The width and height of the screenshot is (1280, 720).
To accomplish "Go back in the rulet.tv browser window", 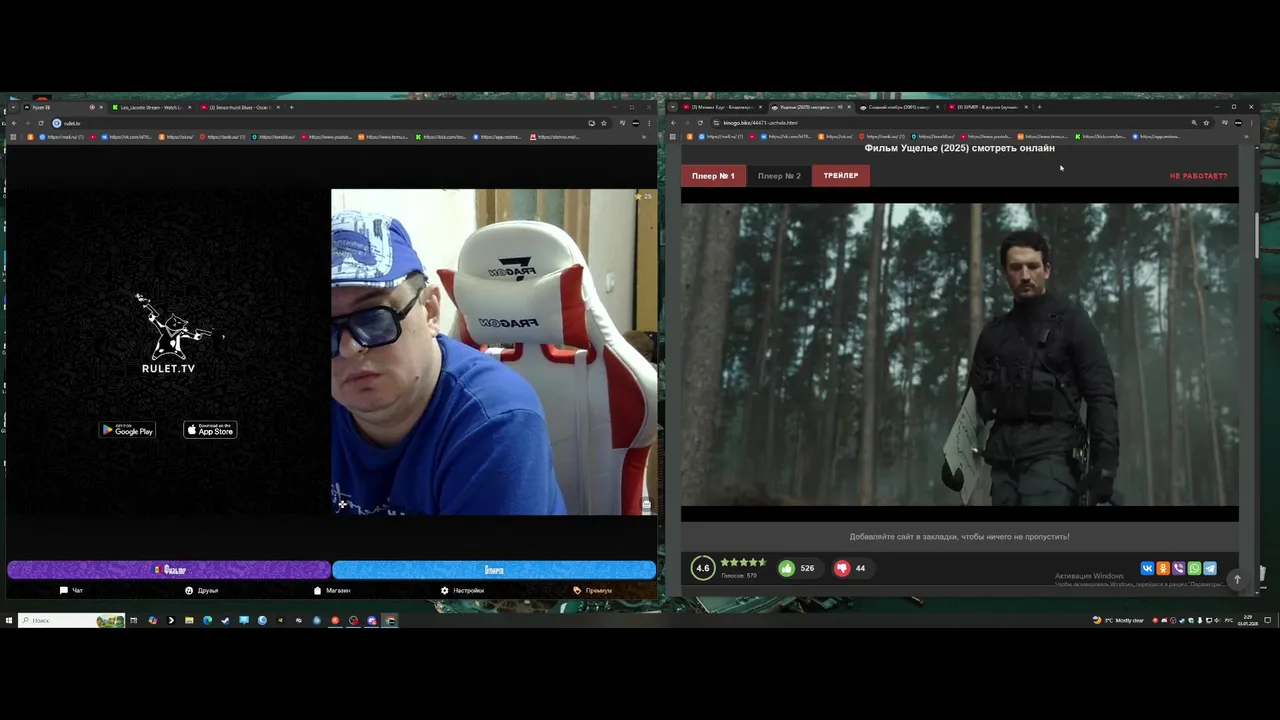I will point(13,123).
